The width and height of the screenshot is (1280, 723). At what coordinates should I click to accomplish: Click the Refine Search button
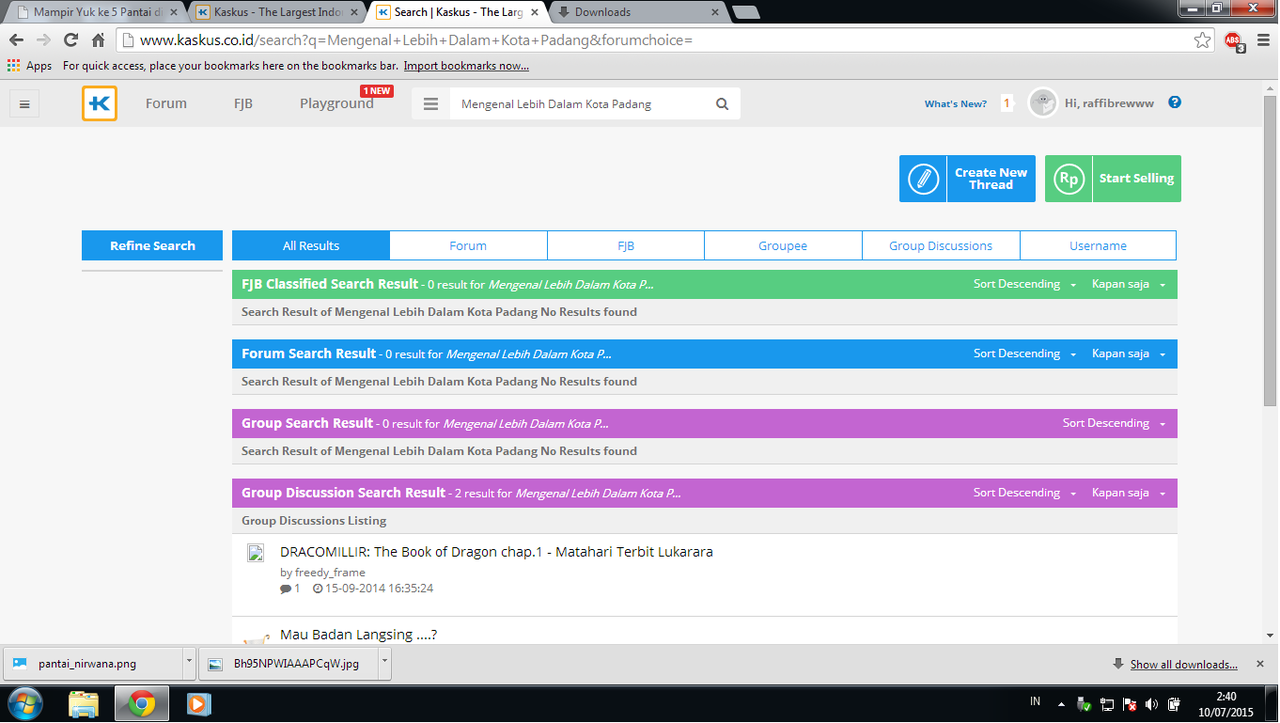[x=152, y=245]
